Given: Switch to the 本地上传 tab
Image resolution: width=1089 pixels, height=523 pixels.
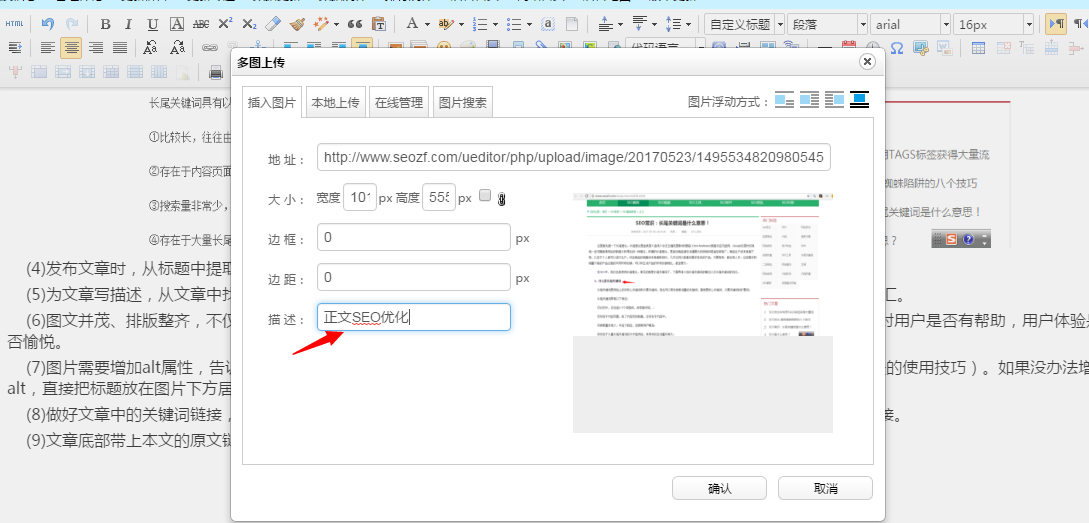Looking at the screenshot, I should click(335, 102).
